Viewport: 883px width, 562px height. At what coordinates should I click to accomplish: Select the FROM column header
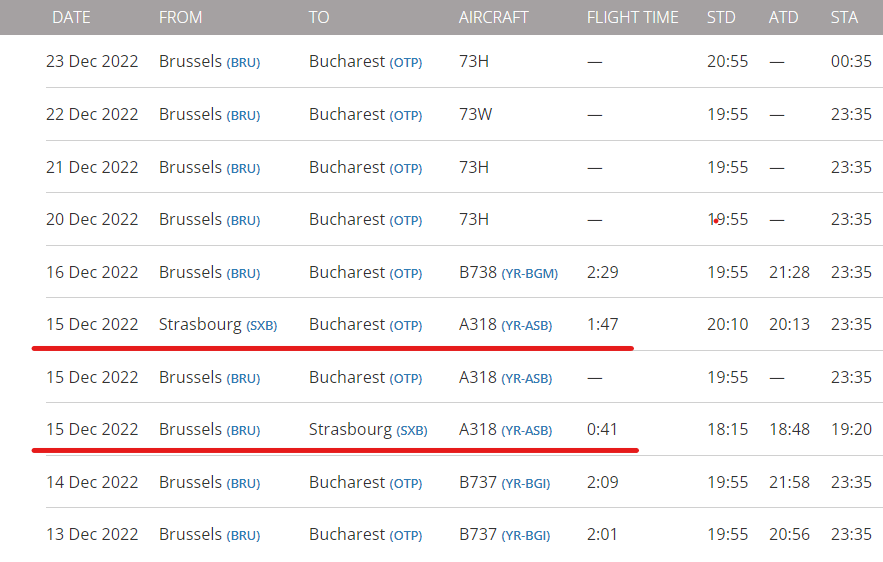[x=180, y=17]
